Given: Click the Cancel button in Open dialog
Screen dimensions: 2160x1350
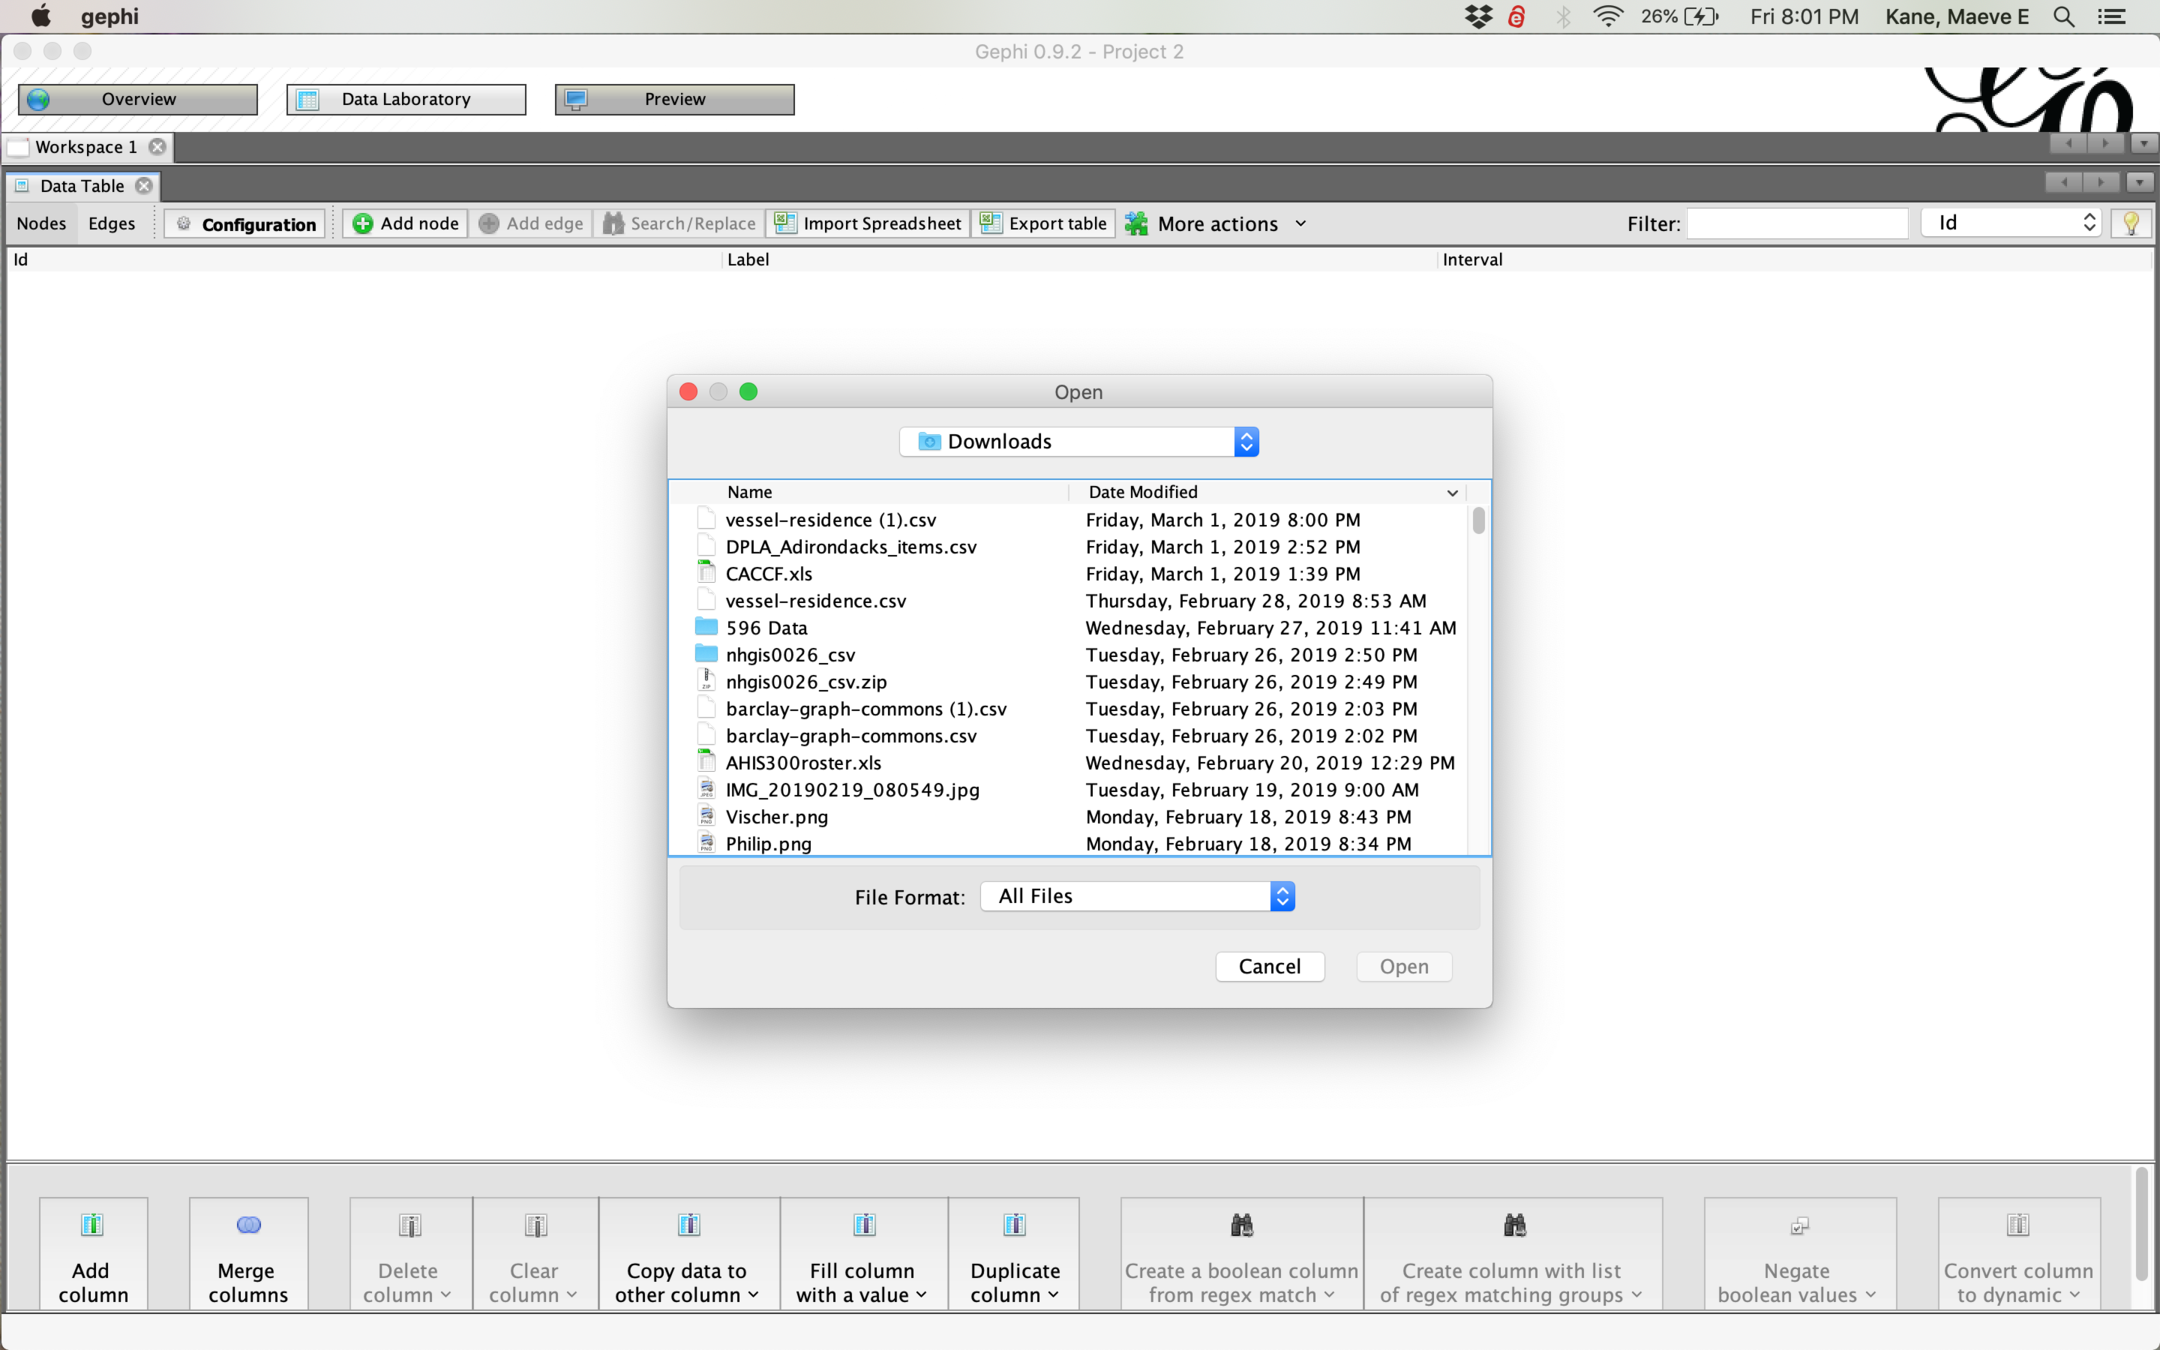Looking at the screenshot, I should tap(1269, 966).
